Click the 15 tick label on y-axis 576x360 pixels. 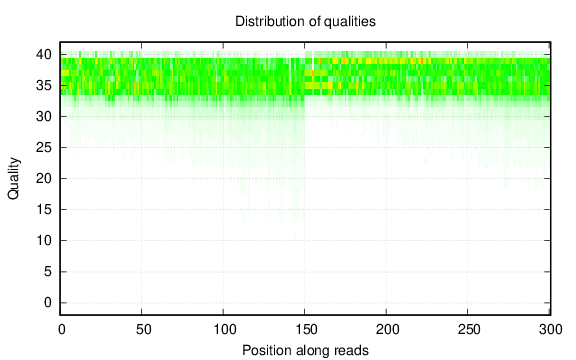tap(44, 210)
